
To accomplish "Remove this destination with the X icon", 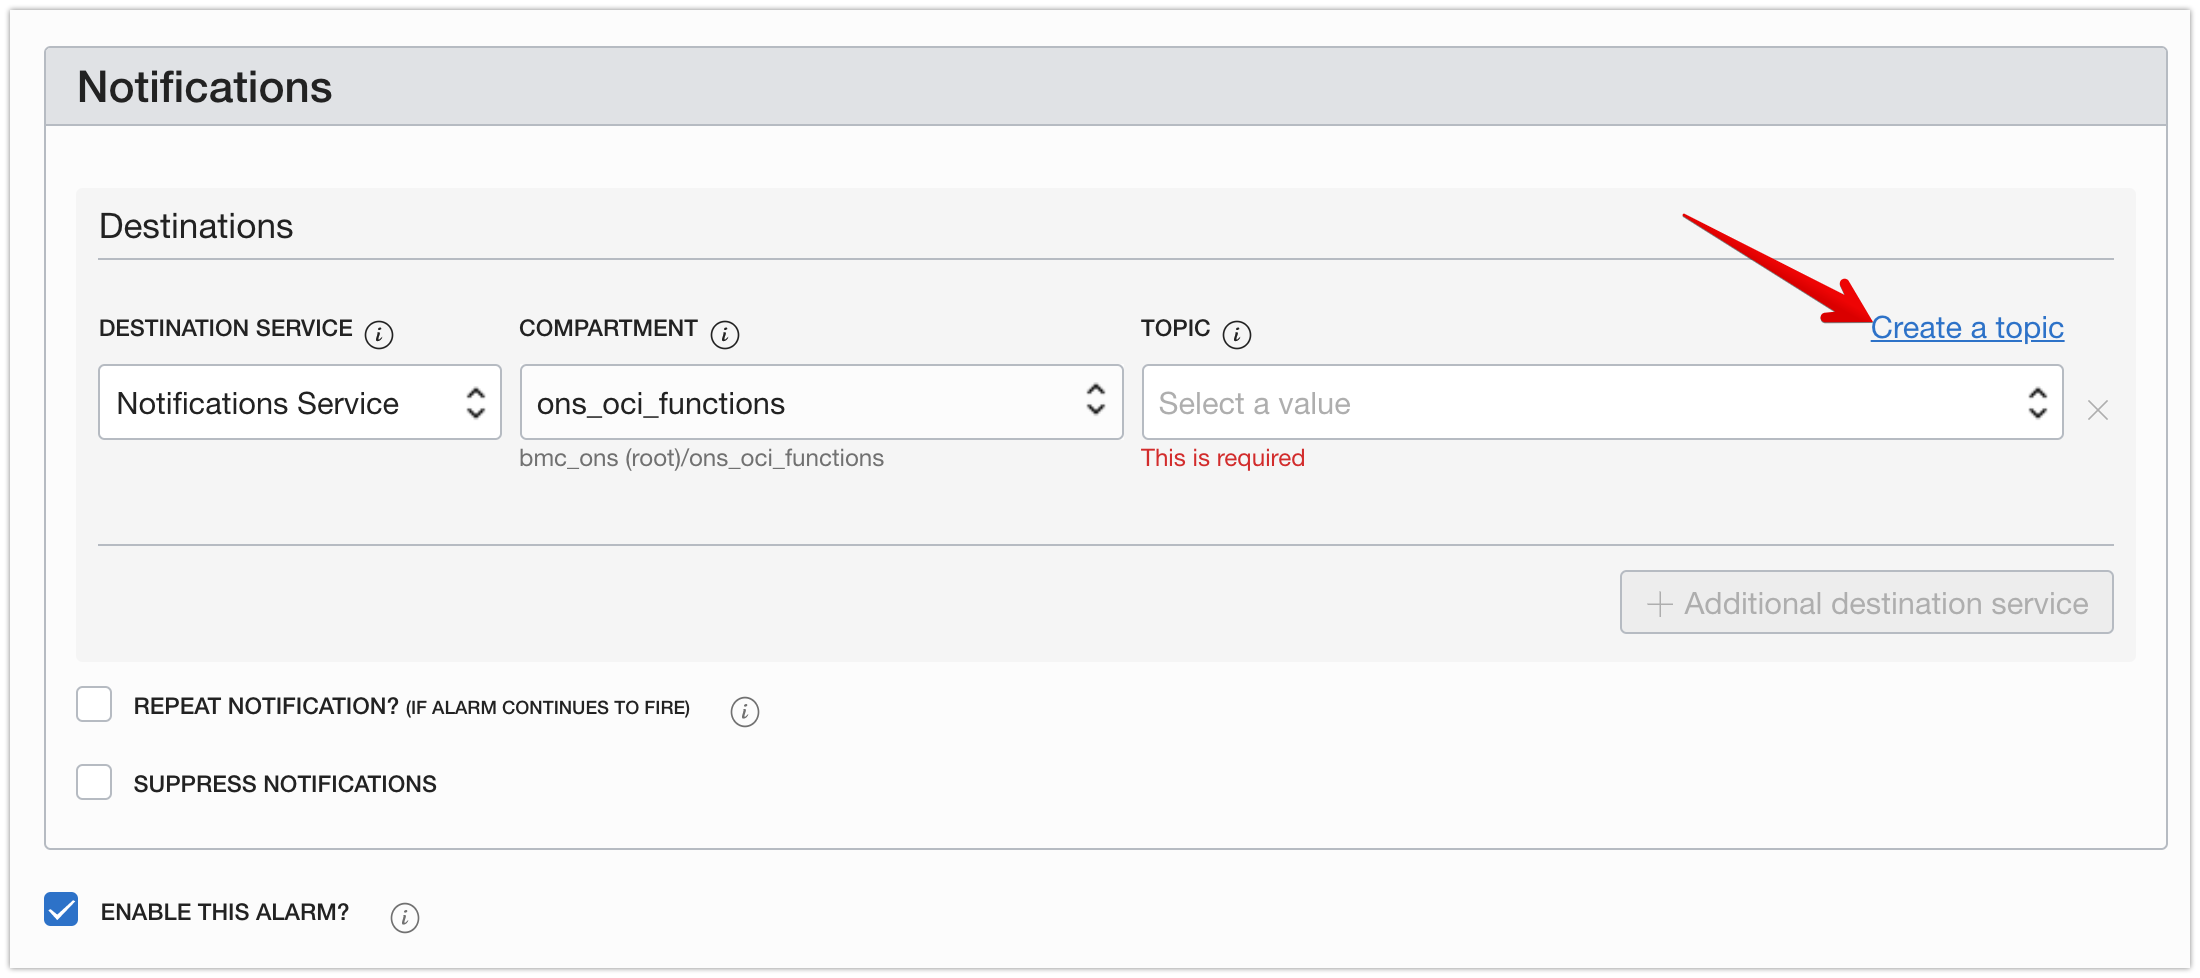I will (x=2097, y=410).
